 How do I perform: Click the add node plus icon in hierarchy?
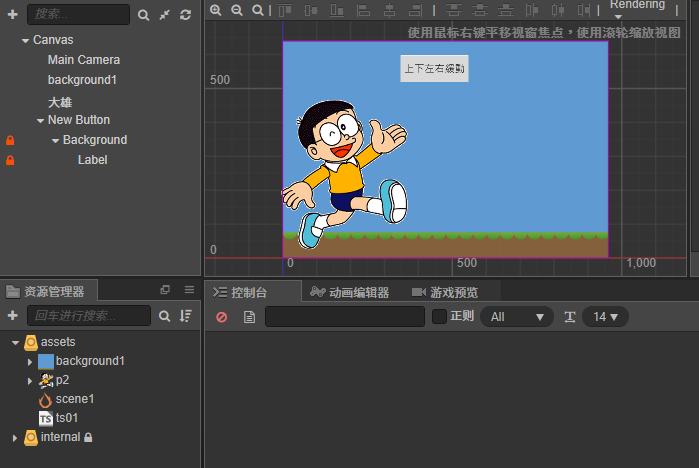12,15
